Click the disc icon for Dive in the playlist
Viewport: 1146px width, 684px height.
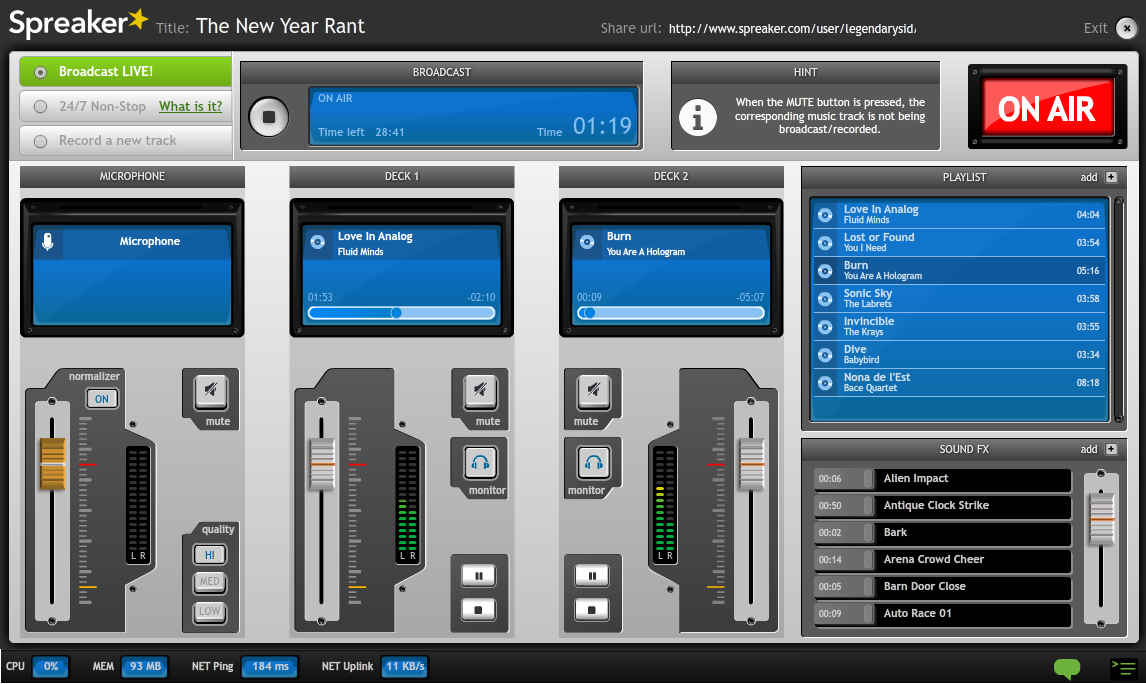(x=825, y=355)
